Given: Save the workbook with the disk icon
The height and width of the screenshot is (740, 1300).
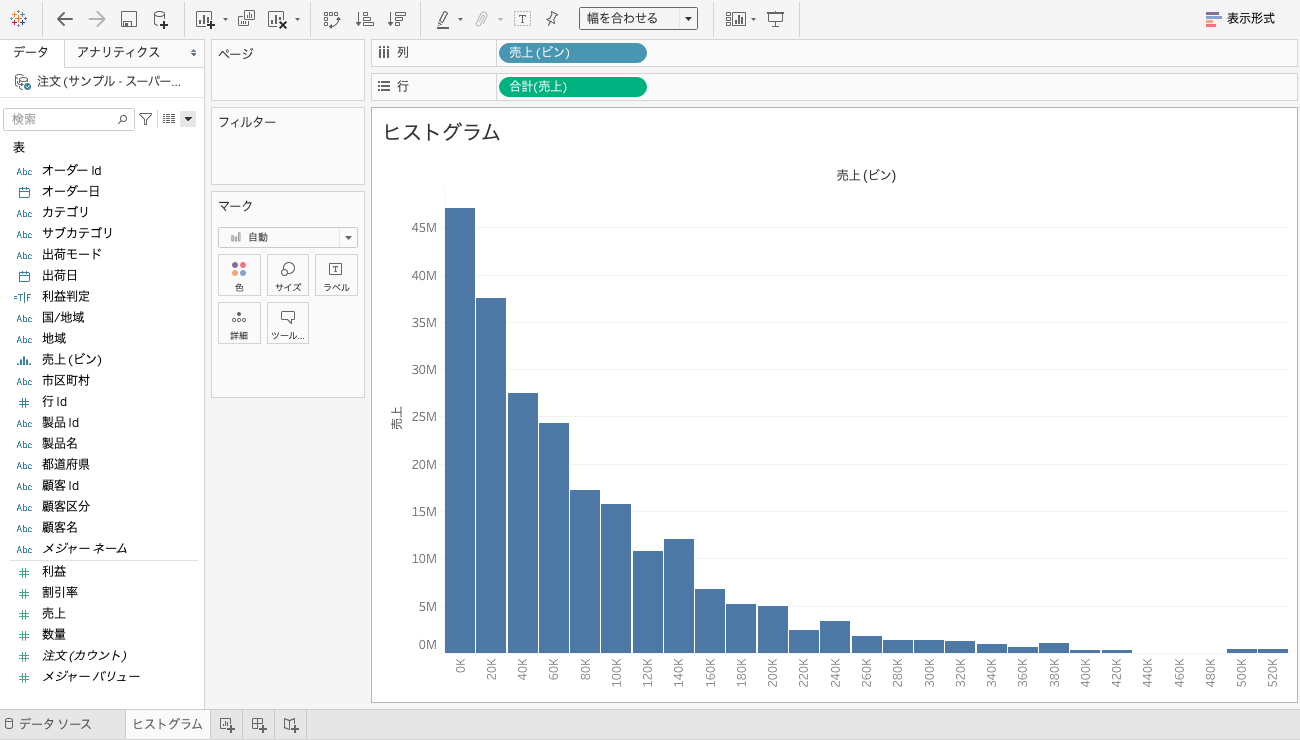Looking at the screenshot, I should (x=128, y=19).
